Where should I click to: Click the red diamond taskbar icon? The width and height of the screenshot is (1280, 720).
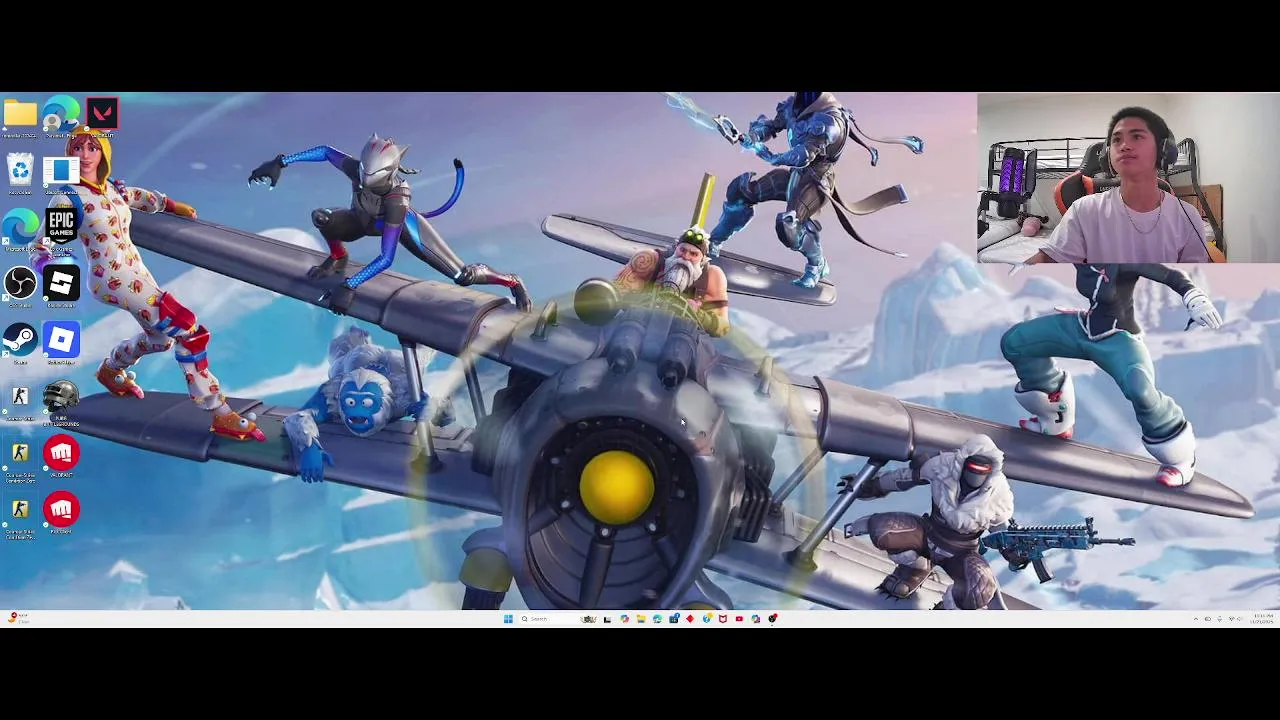click(690, 619)
